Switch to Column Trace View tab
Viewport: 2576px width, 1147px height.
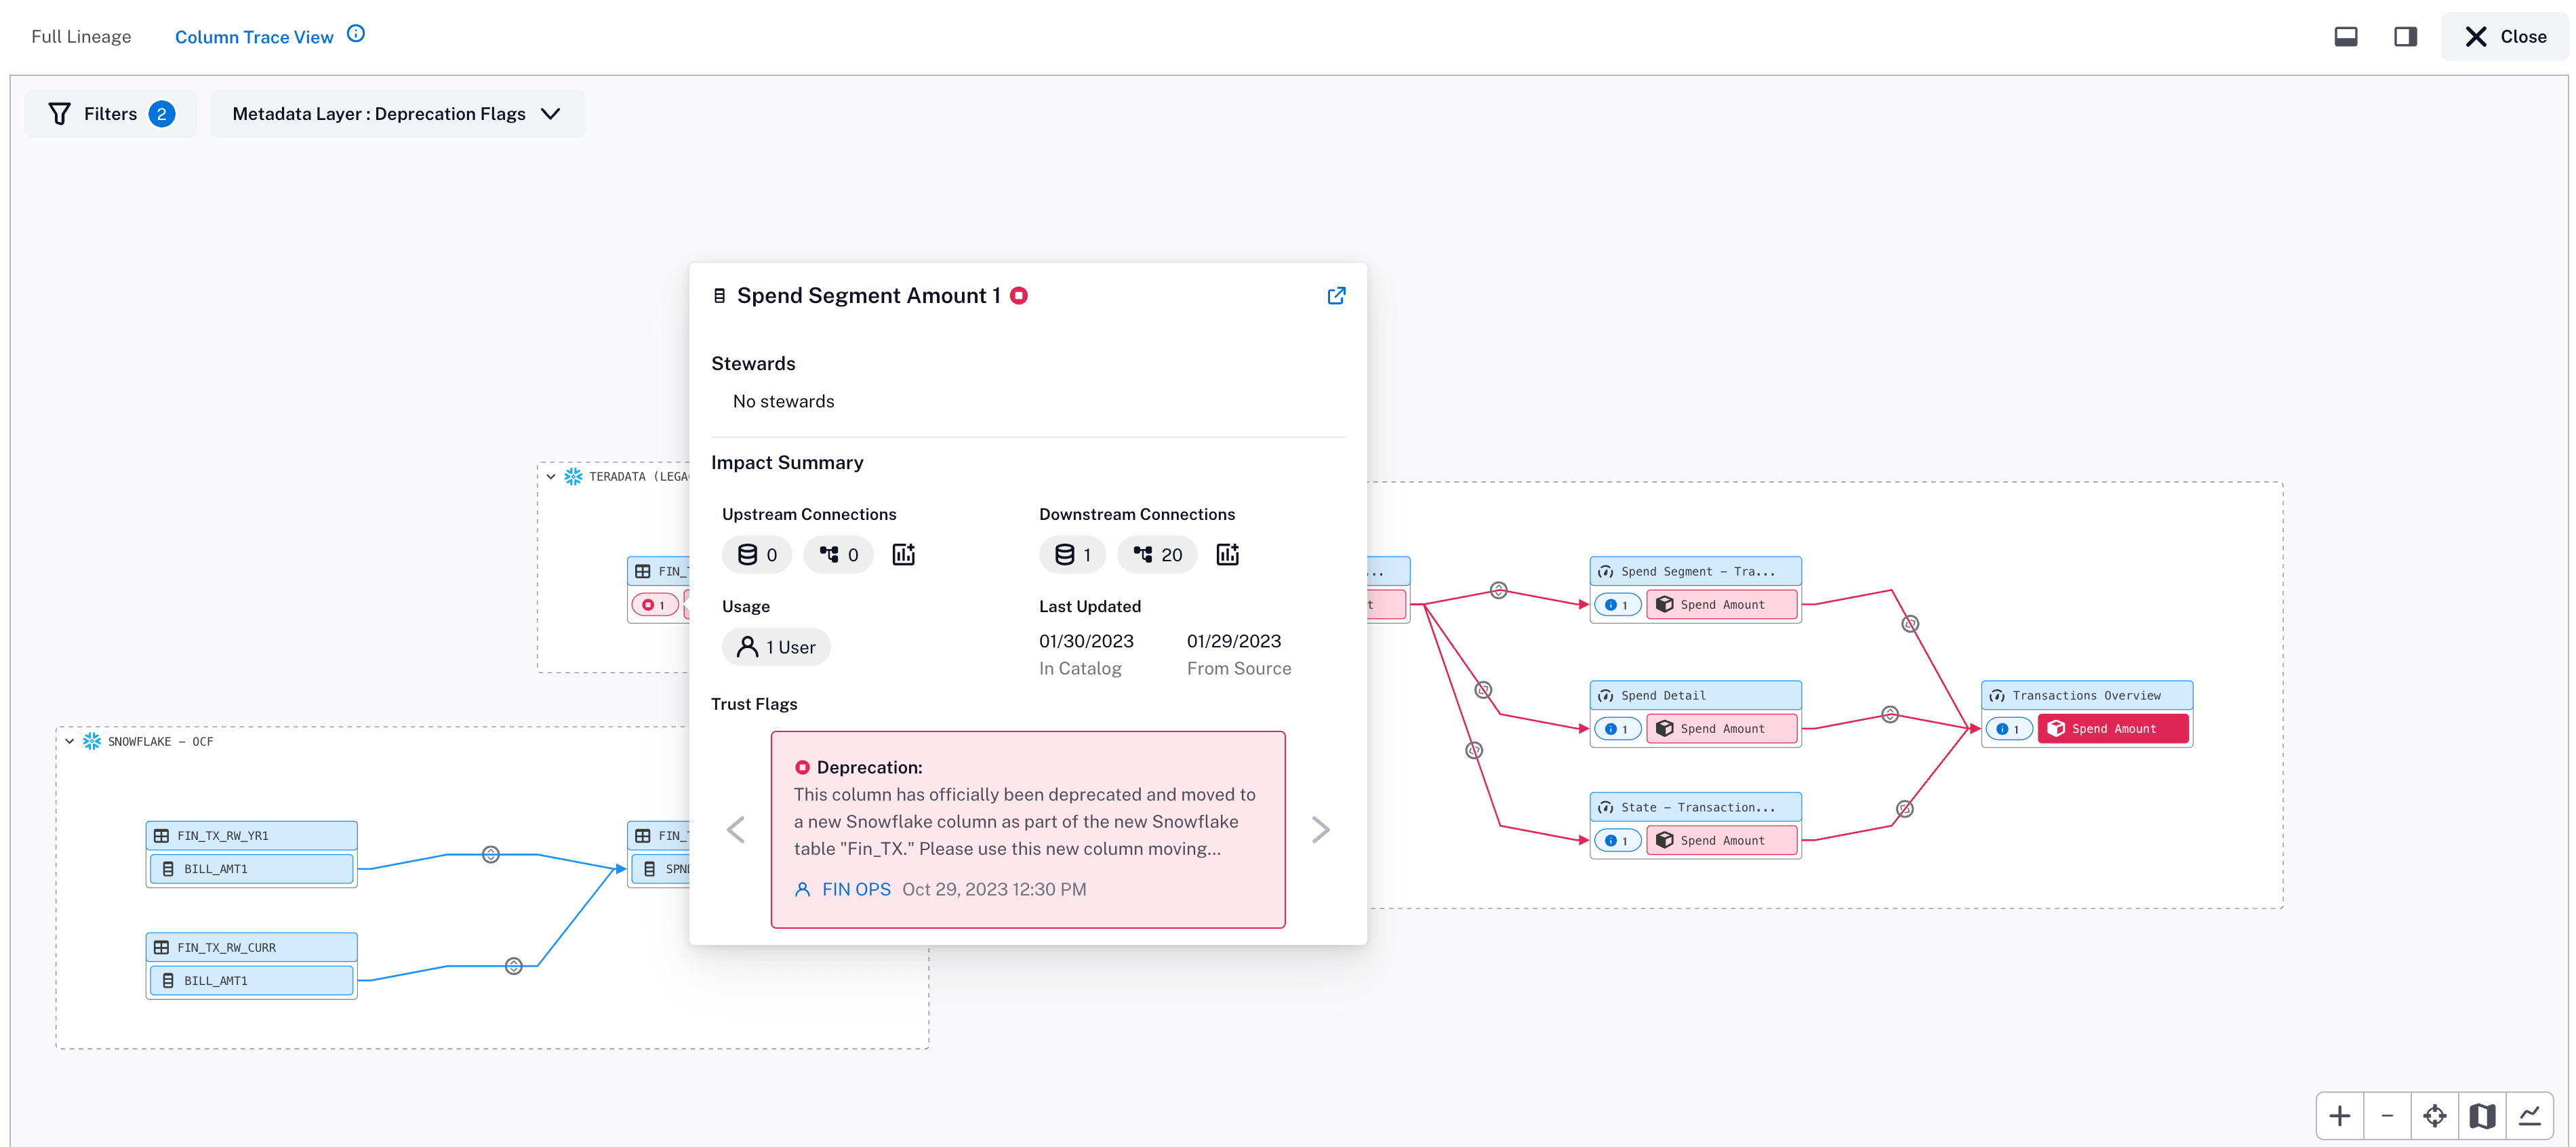255,36
